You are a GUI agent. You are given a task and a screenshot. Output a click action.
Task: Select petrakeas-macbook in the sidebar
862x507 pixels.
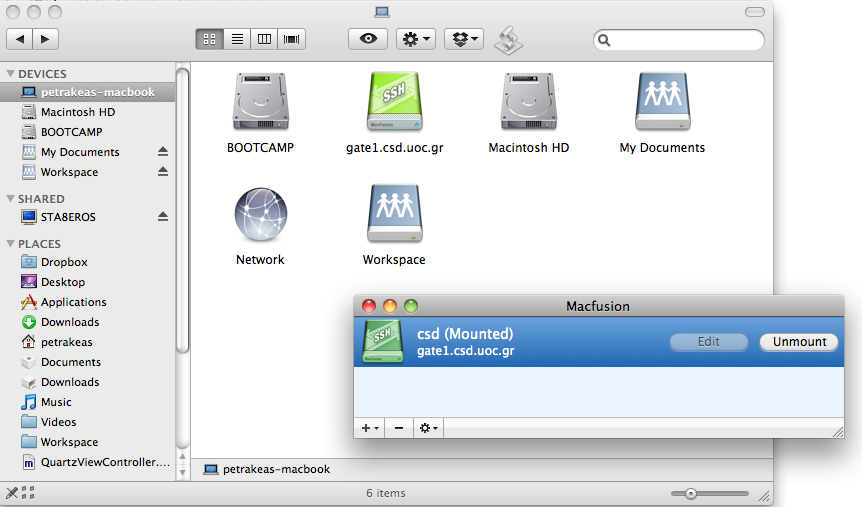click(x=88, y=92)
